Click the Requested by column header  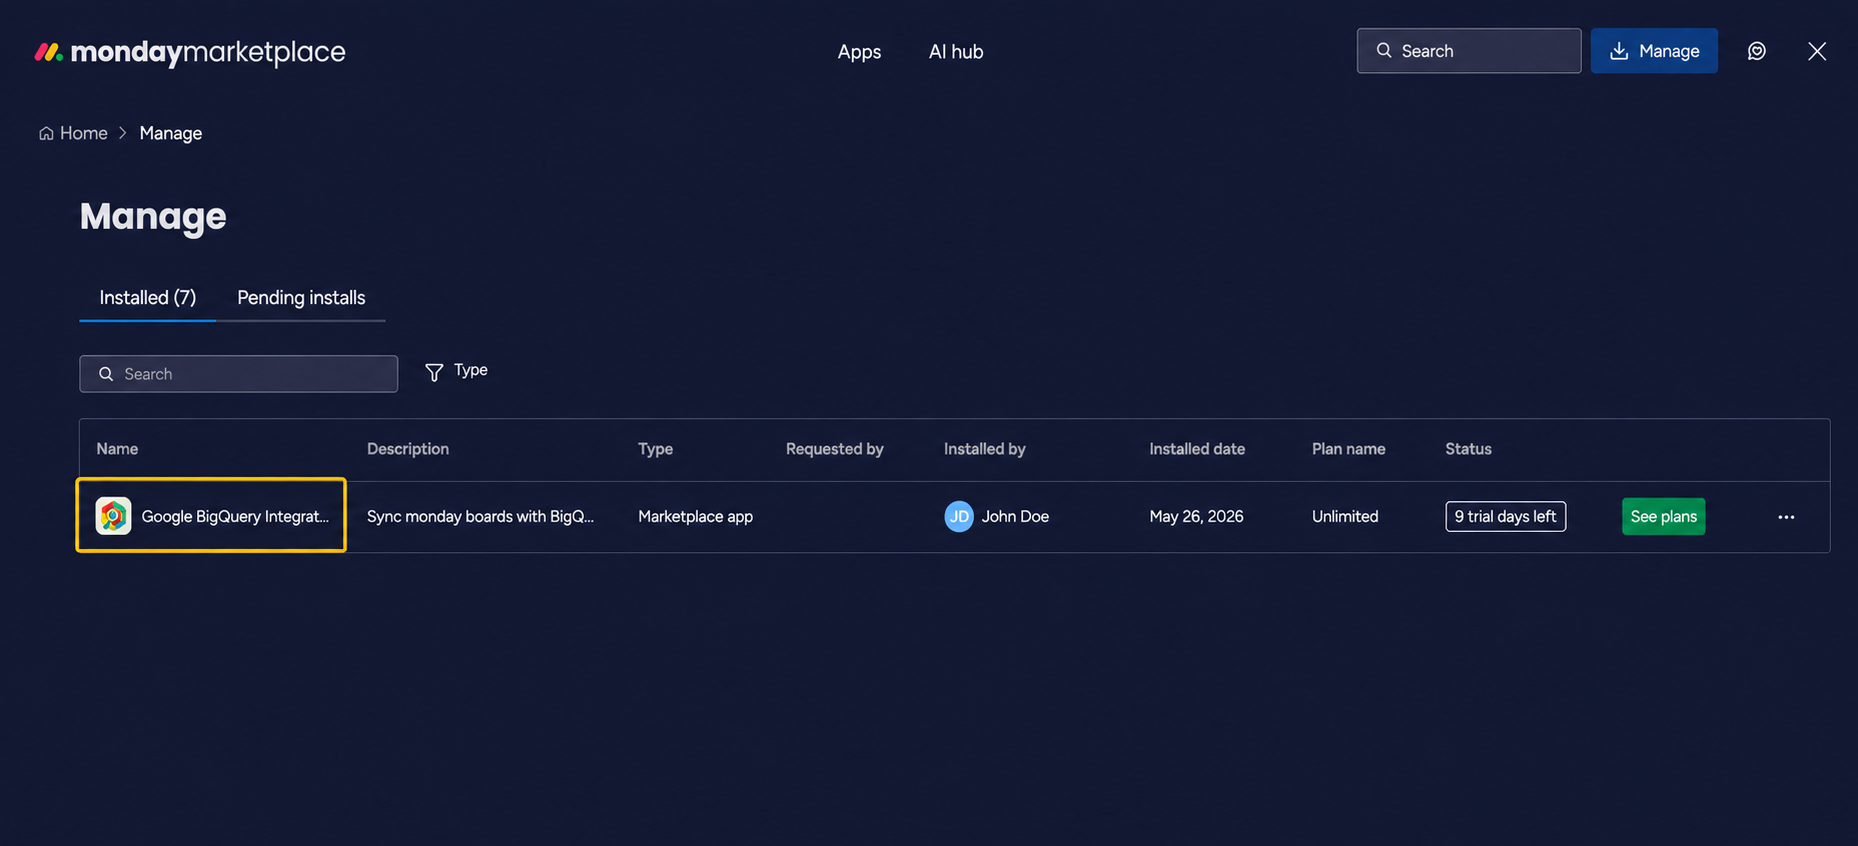coord(835,449)
